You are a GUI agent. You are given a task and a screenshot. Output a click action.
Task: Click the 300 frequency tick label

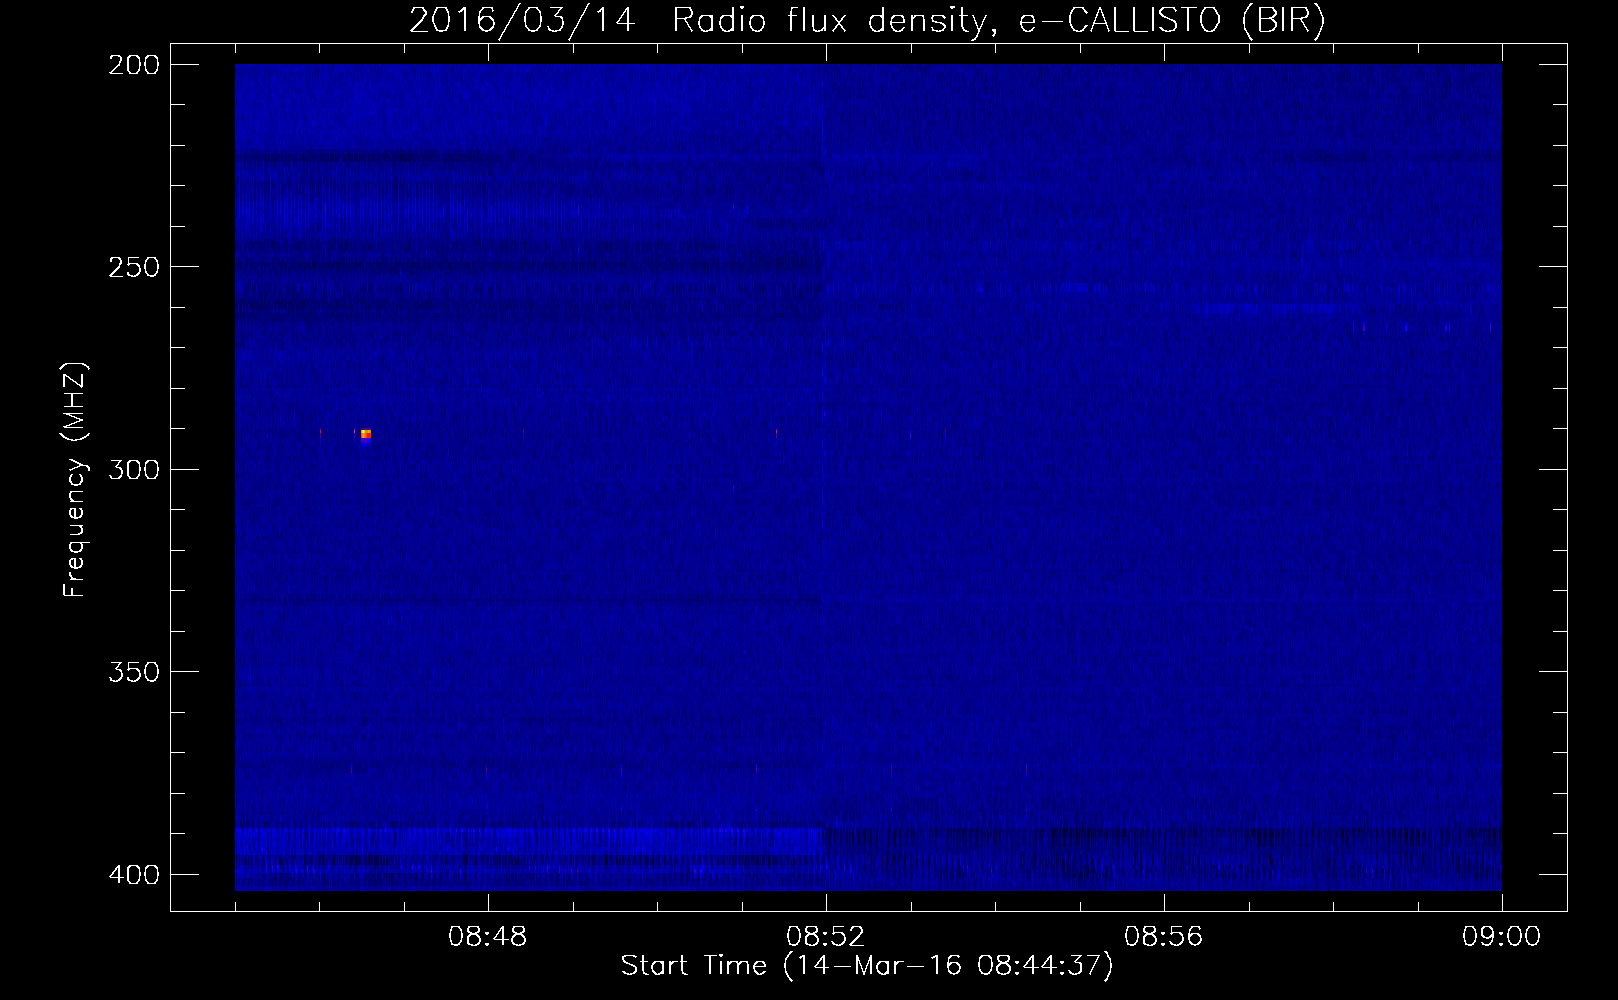coord(133,469)
